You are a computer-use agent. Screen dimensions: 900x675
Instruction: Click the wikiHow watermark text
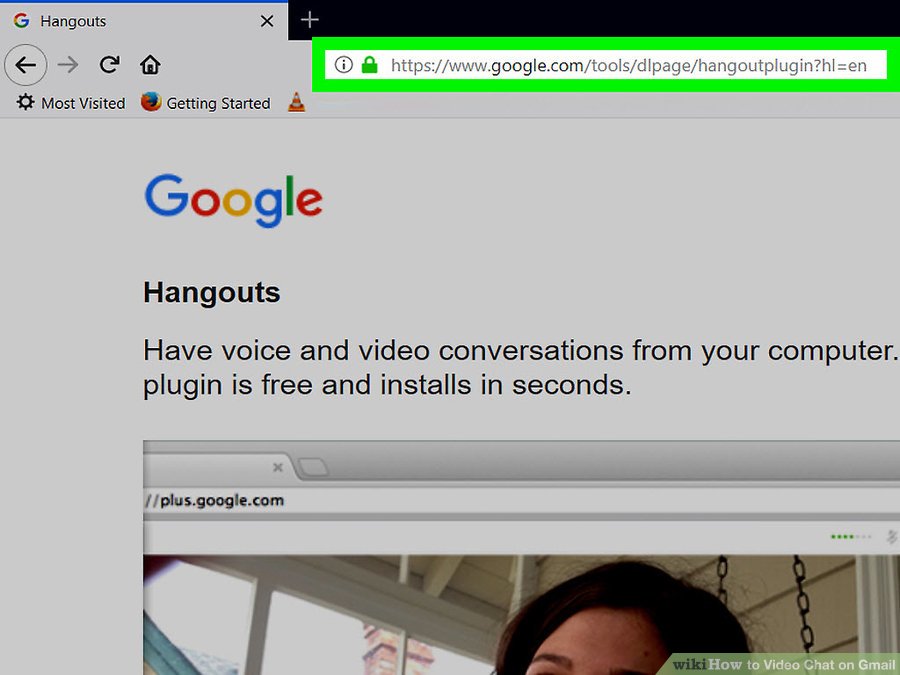[783, 664]
